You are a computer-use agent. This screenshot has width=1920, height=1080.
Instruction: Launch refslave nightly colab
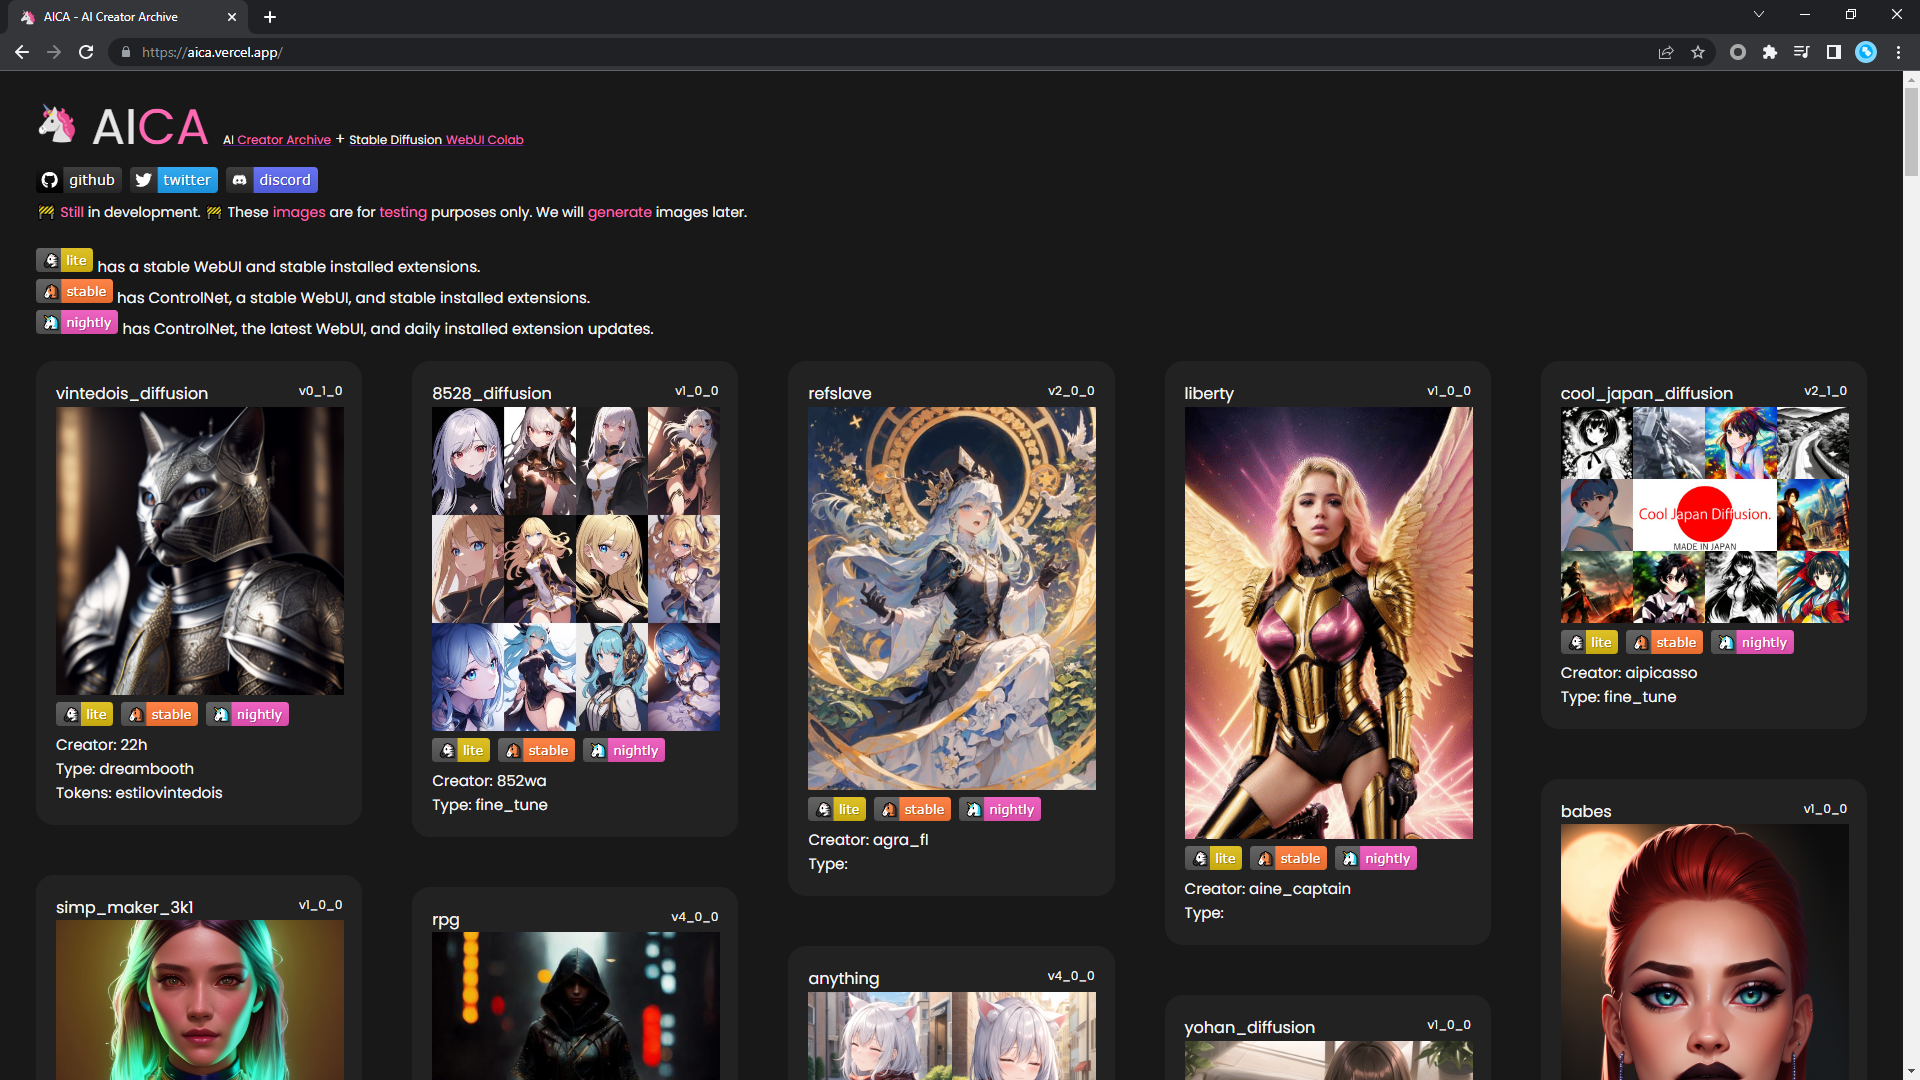coord(999,809)
